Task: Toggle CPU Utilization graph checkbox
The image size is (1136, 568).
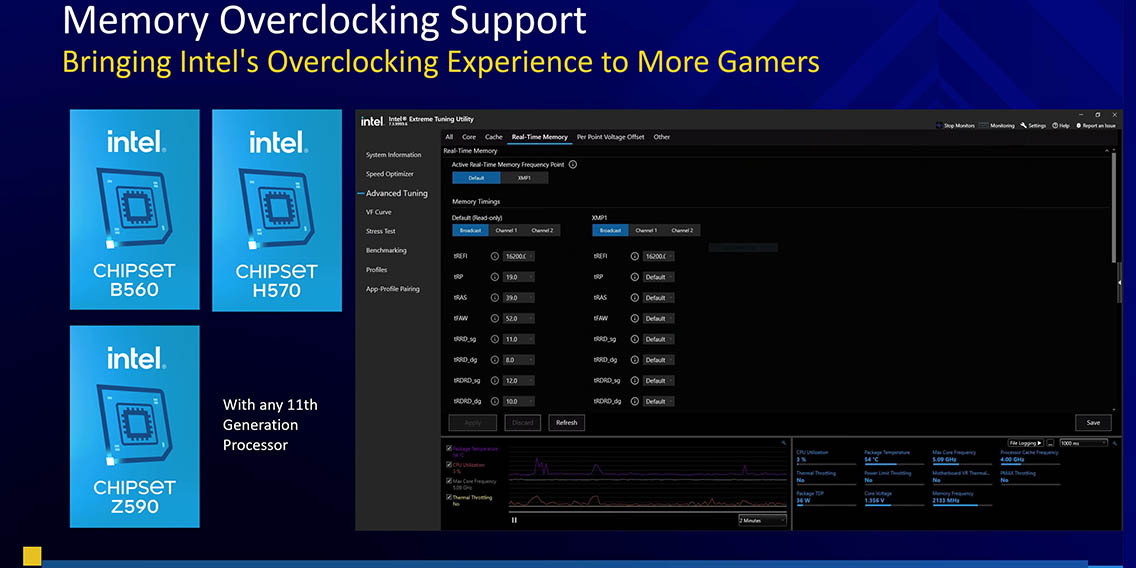Action: [449, 465]
